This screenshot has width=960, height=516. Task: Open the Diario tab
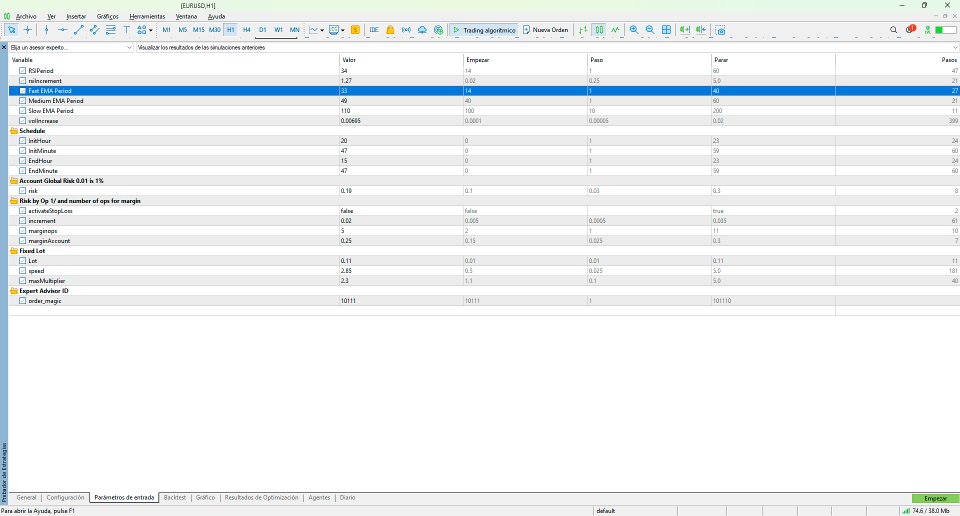coord(347,498)
